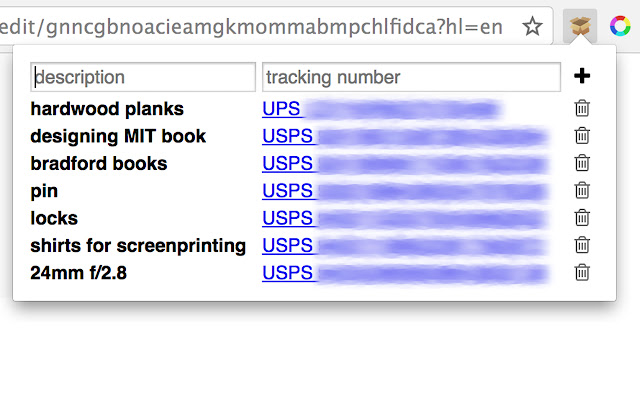Bookmark this page with the star icon
The image size is (640, 400).
click(x=532, y=27)
